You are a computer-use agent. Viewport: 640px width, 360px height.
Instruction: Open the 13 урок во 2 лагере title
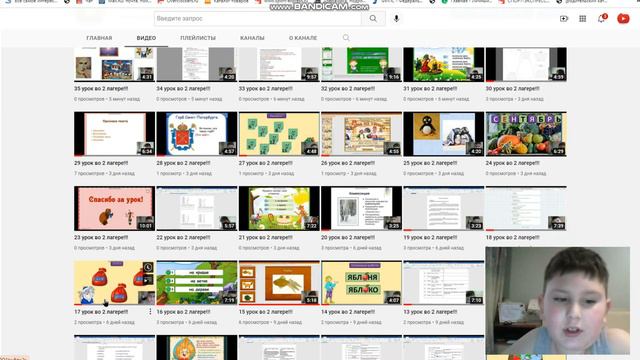[430, 312]
